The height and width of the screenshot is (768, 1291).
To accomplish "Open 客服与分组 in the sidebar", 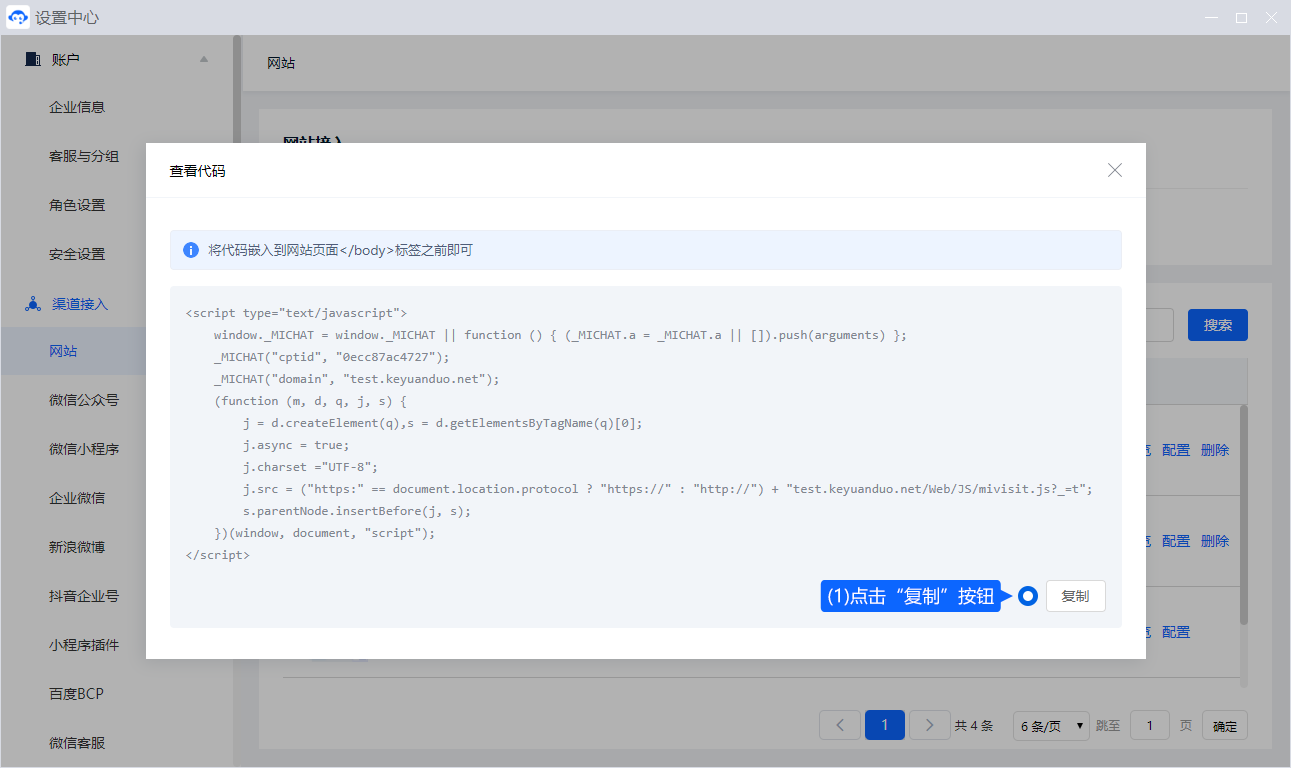I will (84, 156).
